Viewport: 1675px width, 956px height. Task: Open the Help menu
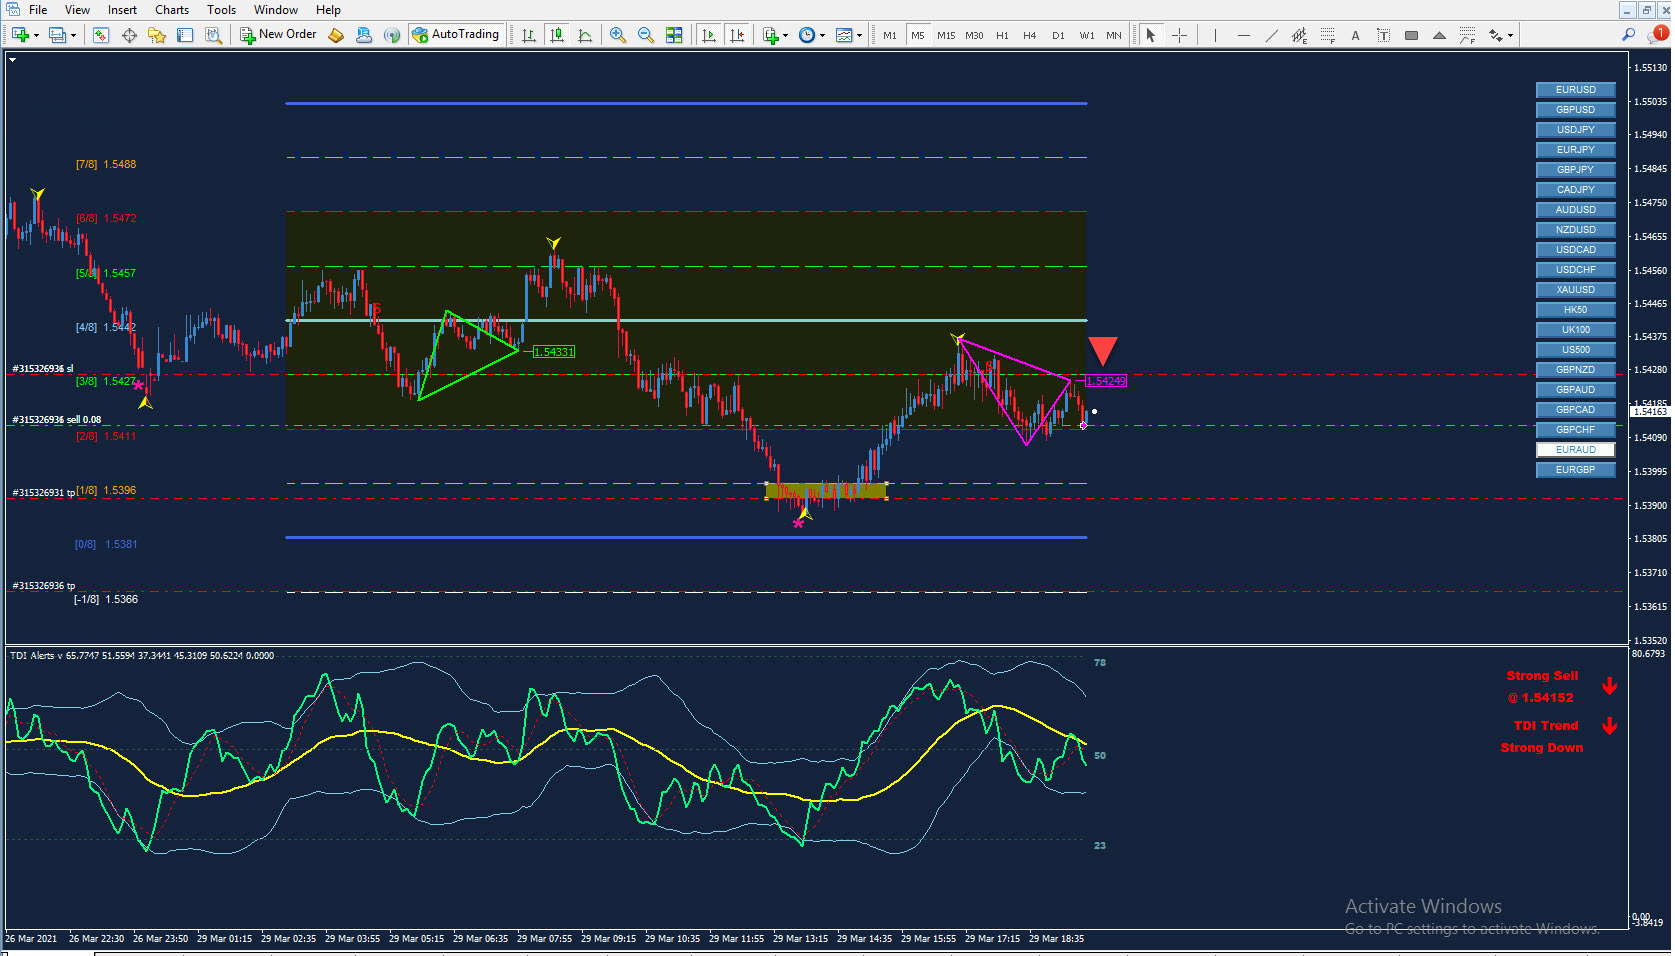point(328,10)
